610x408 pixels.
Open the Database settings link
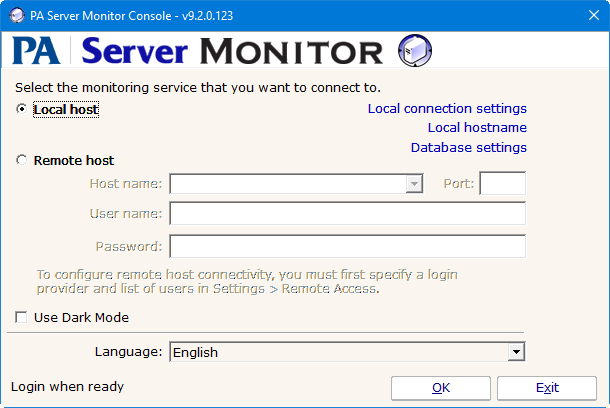pyautogui.click(x=468, y=148)
